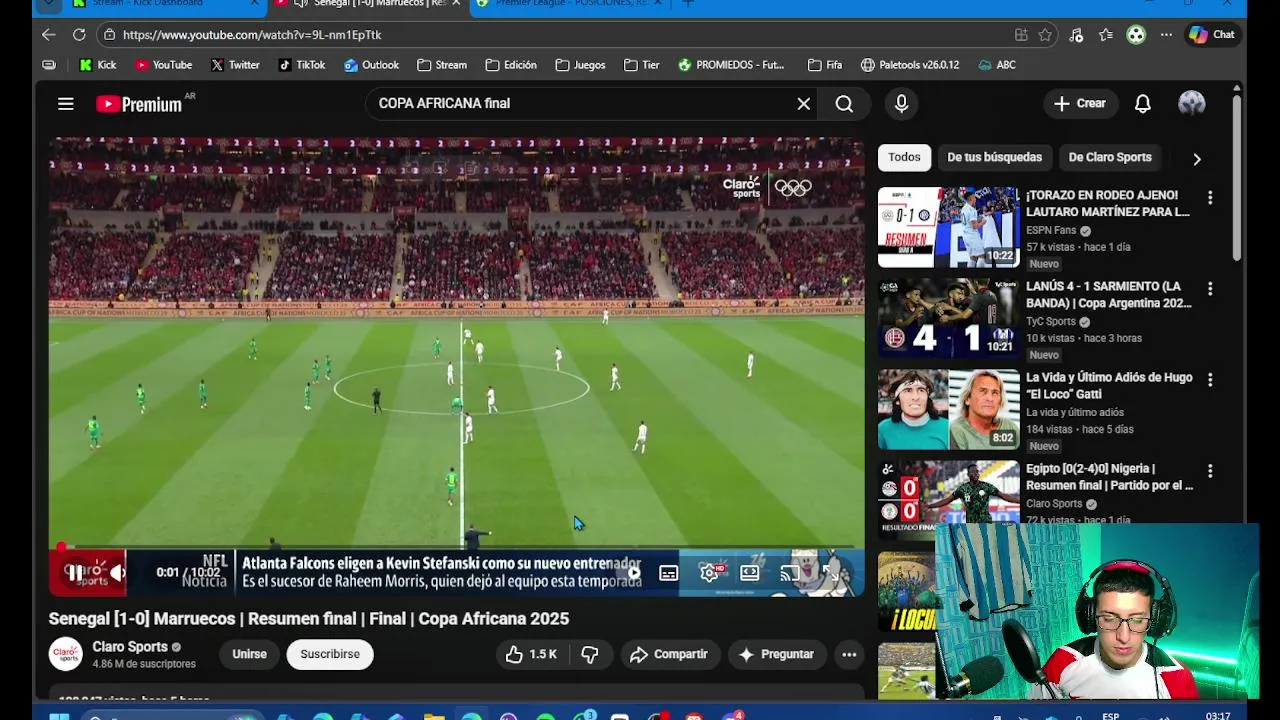Screen dimensions: 1280x720
Task: Open the browser settings and more menu
Action: coord(1166,35)
